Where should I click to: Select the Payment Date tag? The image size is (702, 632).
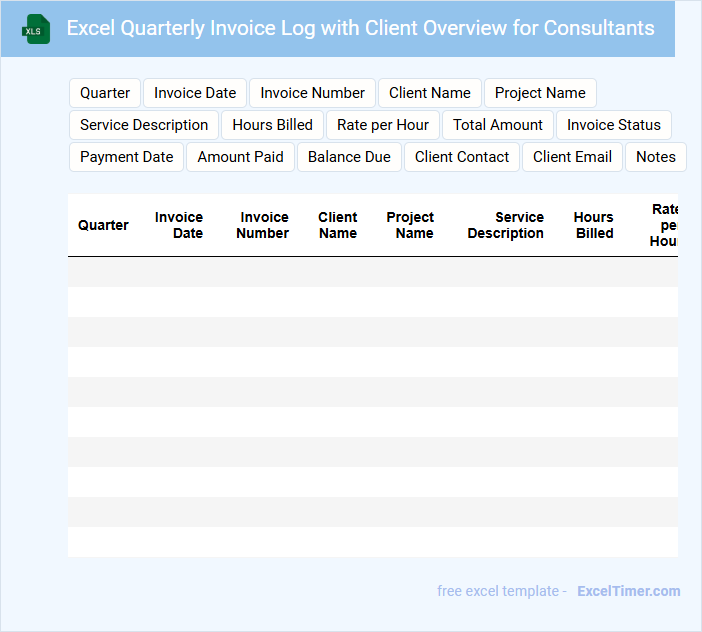pyautogui.click(x=126, y=157)
